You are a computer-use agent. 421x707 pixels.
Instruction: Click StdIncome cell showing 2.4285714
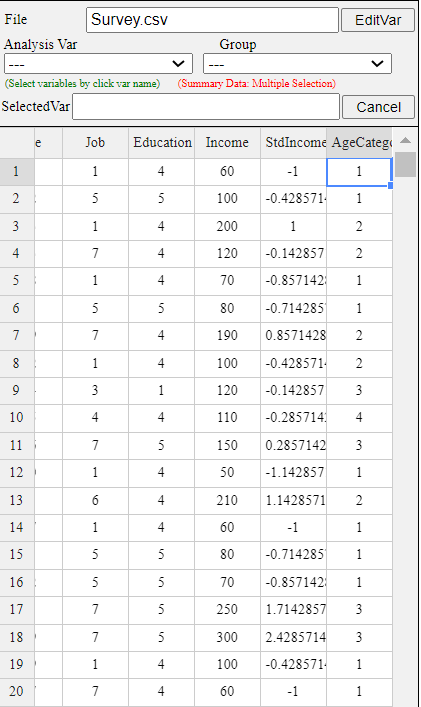(x=293, y=637)
